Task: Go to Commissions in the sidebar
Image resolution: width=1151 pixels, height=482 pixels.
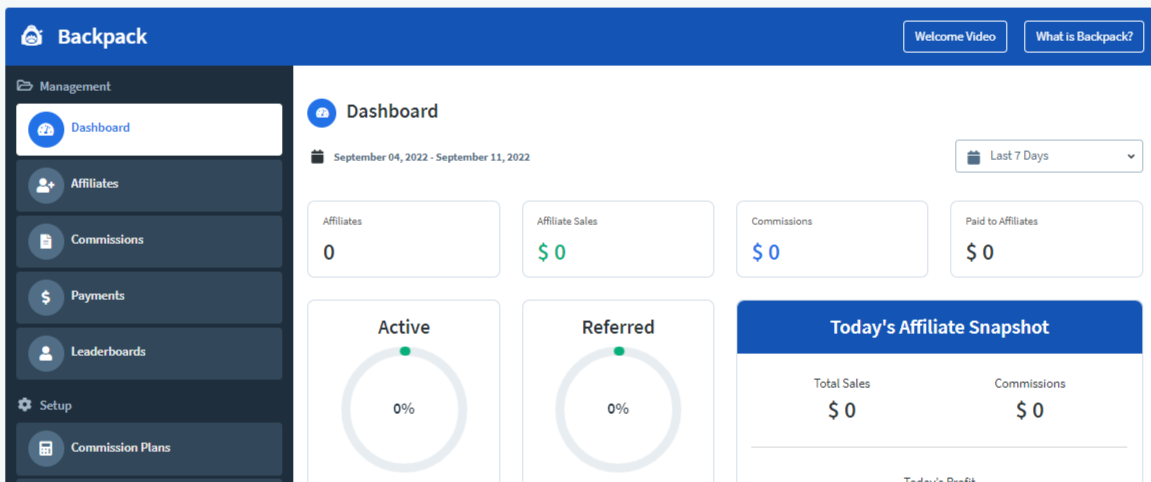Action: (x=149, y=241)
